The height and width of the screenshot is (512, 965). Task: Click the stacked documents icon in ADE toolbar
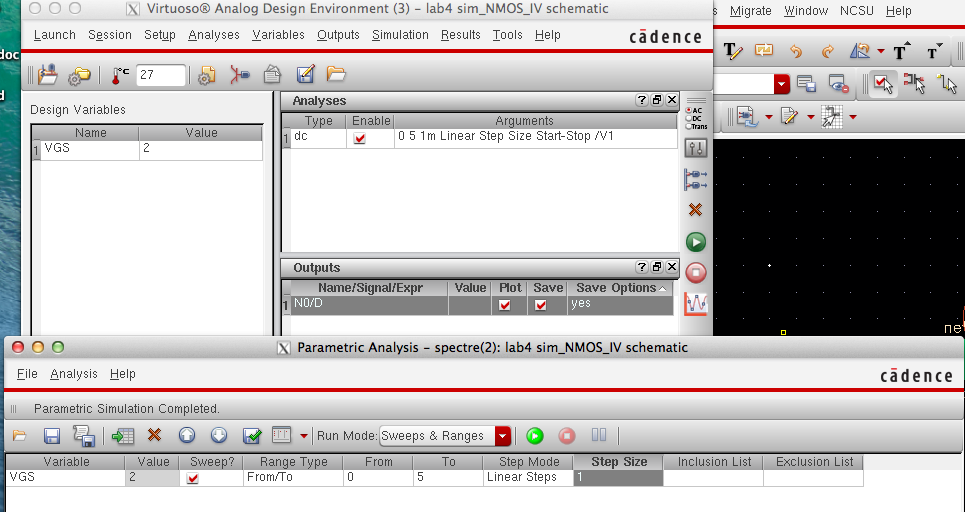coord(272,75)
